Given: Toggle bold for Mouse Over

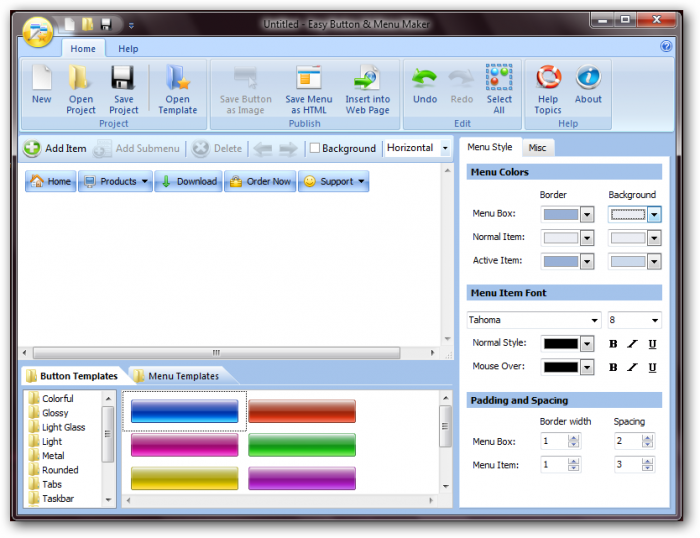Looking at the screenshot, I should tap(613, 367).
